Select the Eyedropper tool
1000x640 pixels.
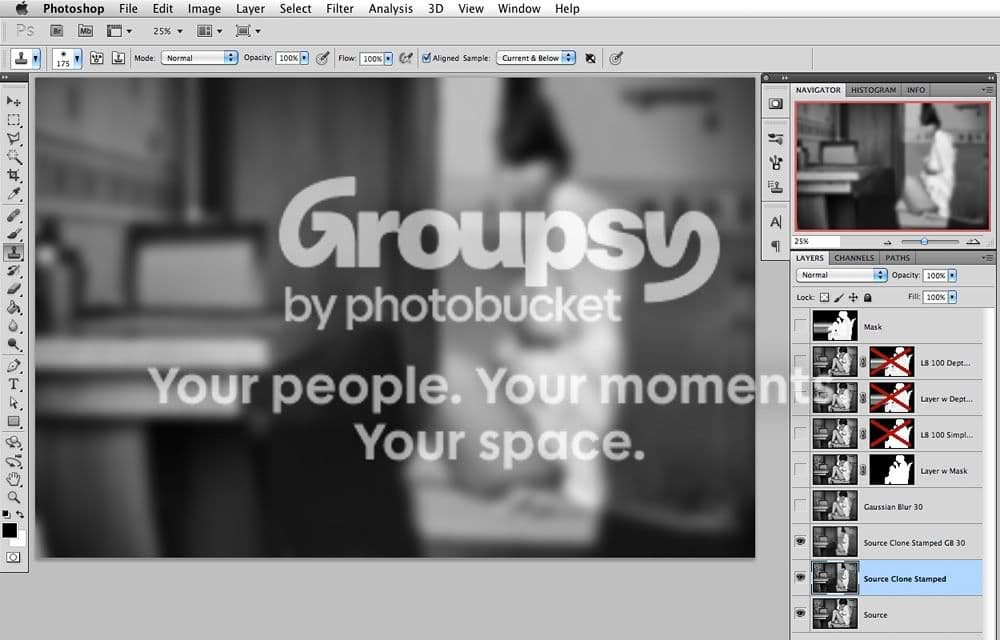[x=13, y=194]
